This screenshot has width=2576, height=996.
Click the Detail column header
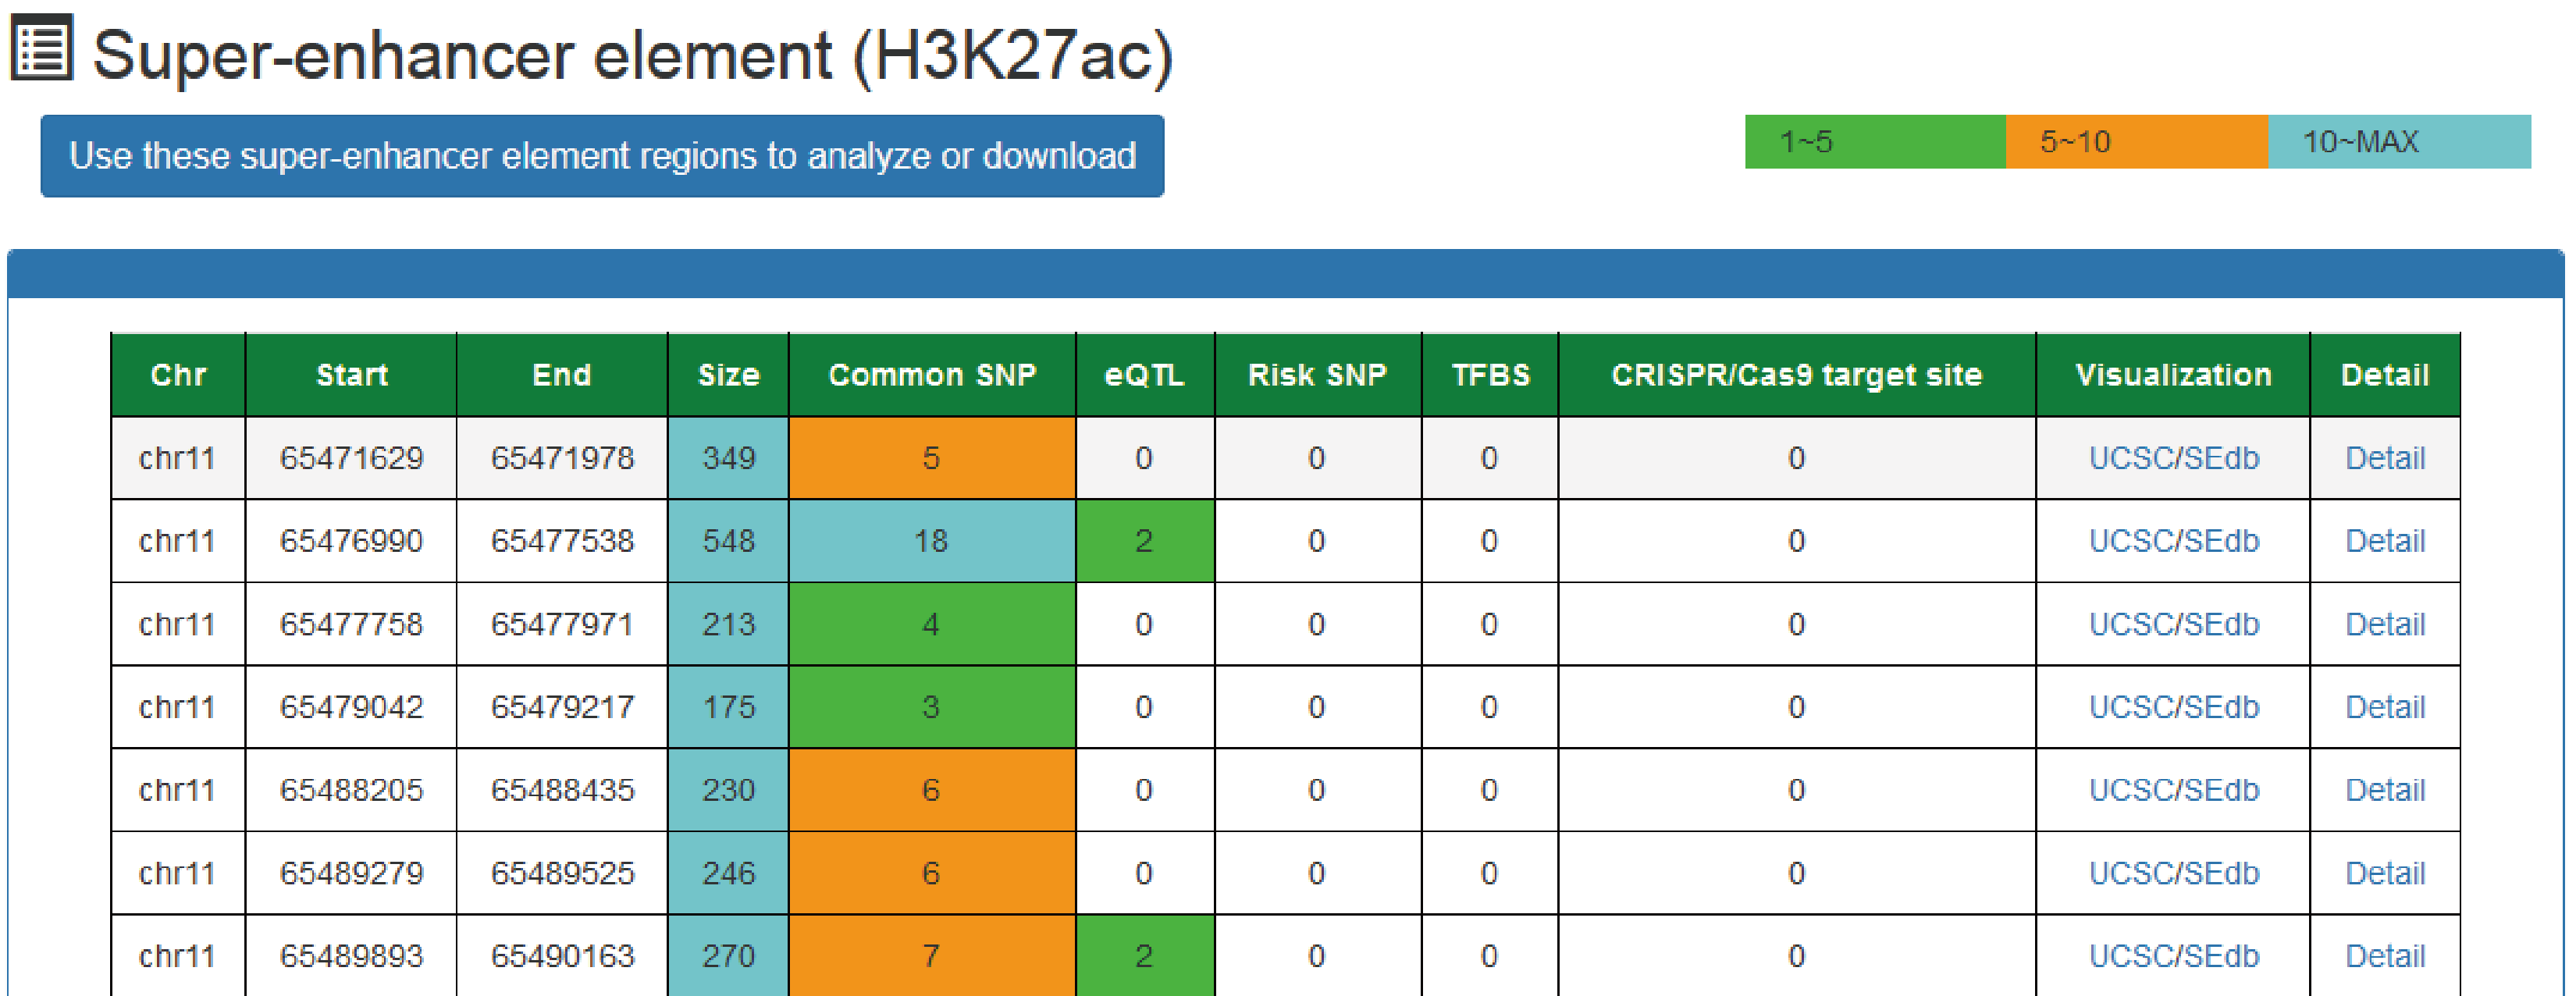pos(2385,375)
